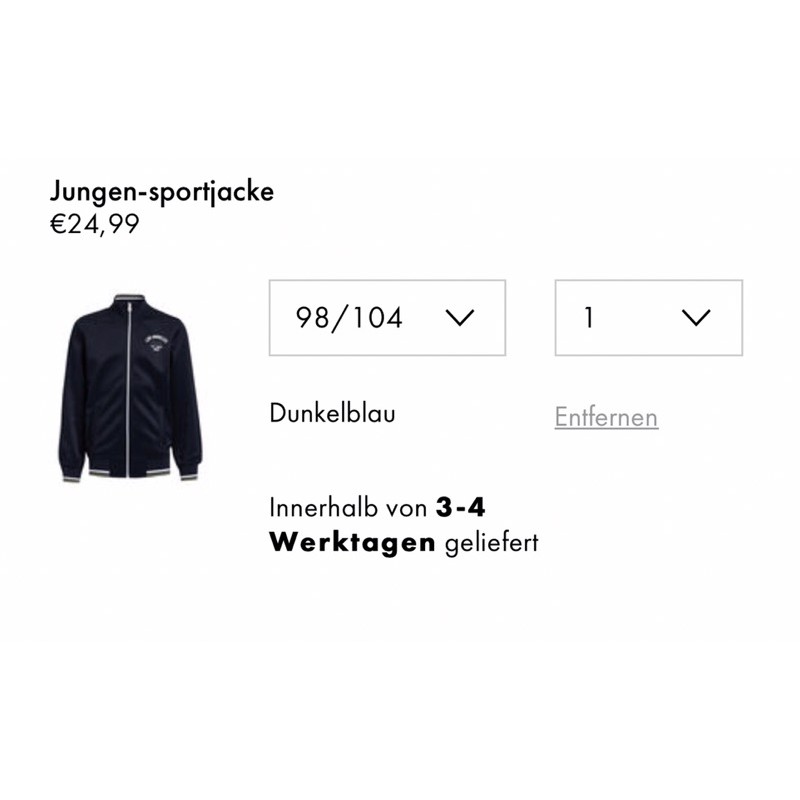Click the quantity value 1

point(589,318)
